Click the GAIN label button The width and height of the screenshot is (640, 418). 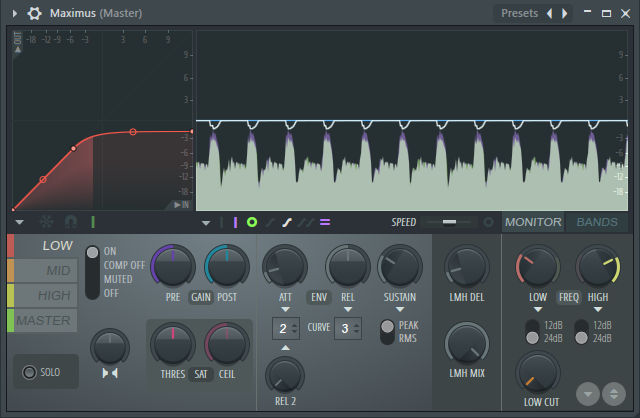201,297
